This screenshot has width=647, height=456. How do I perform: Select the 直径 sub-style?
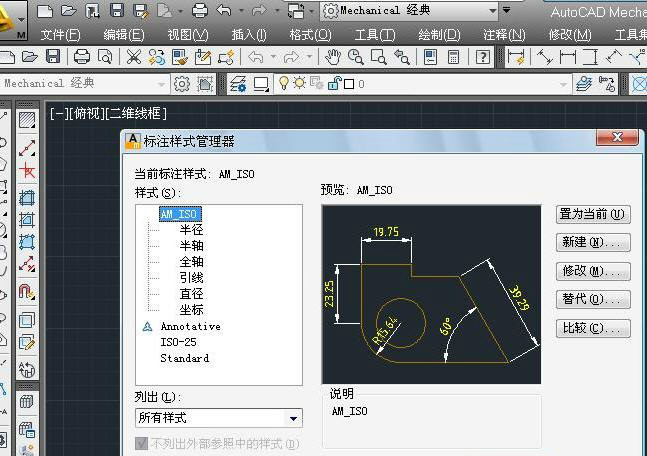pyautogui.click(x=191, y=294)
